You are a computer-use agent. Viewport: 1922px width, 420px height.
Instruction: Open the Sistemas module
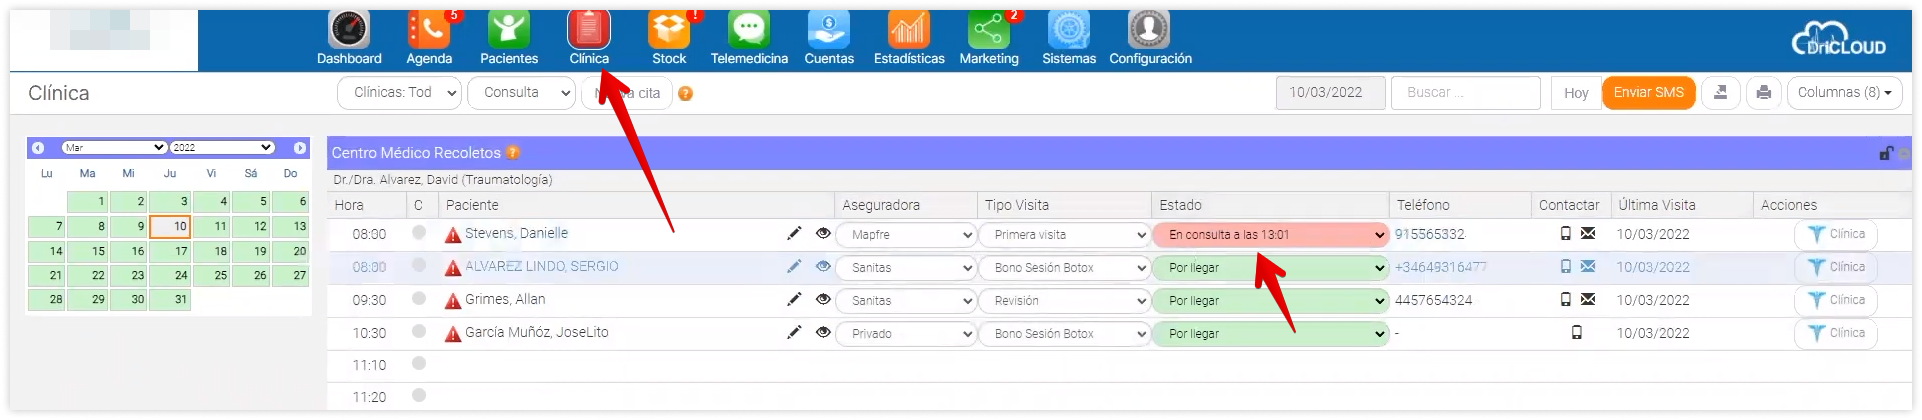click(x=1069, y=39)
